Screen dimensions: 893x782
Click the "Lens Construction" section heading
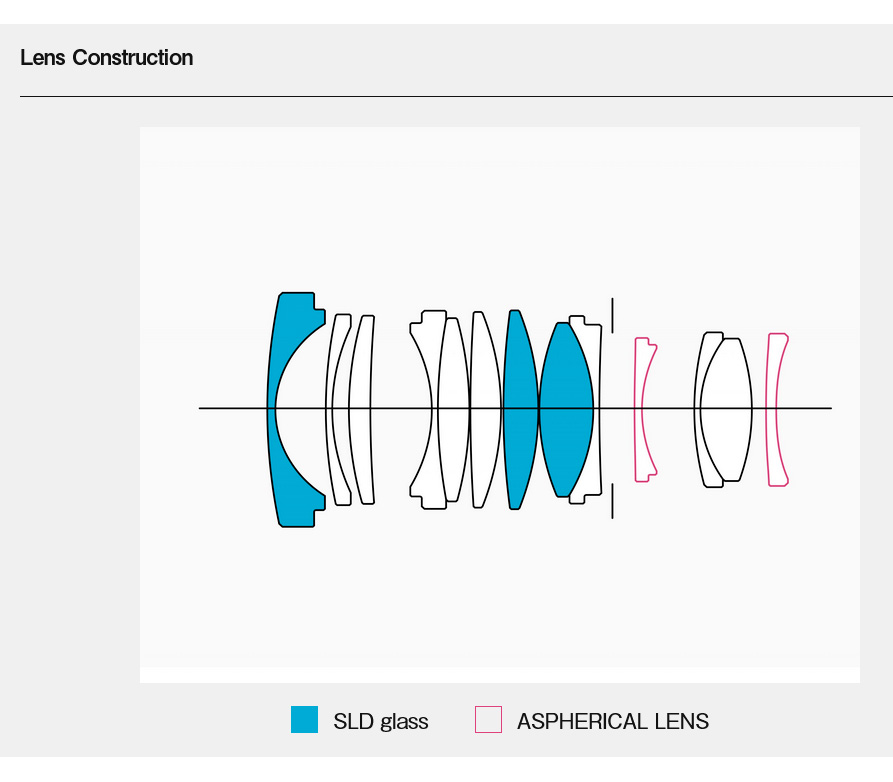click(107, 58)
